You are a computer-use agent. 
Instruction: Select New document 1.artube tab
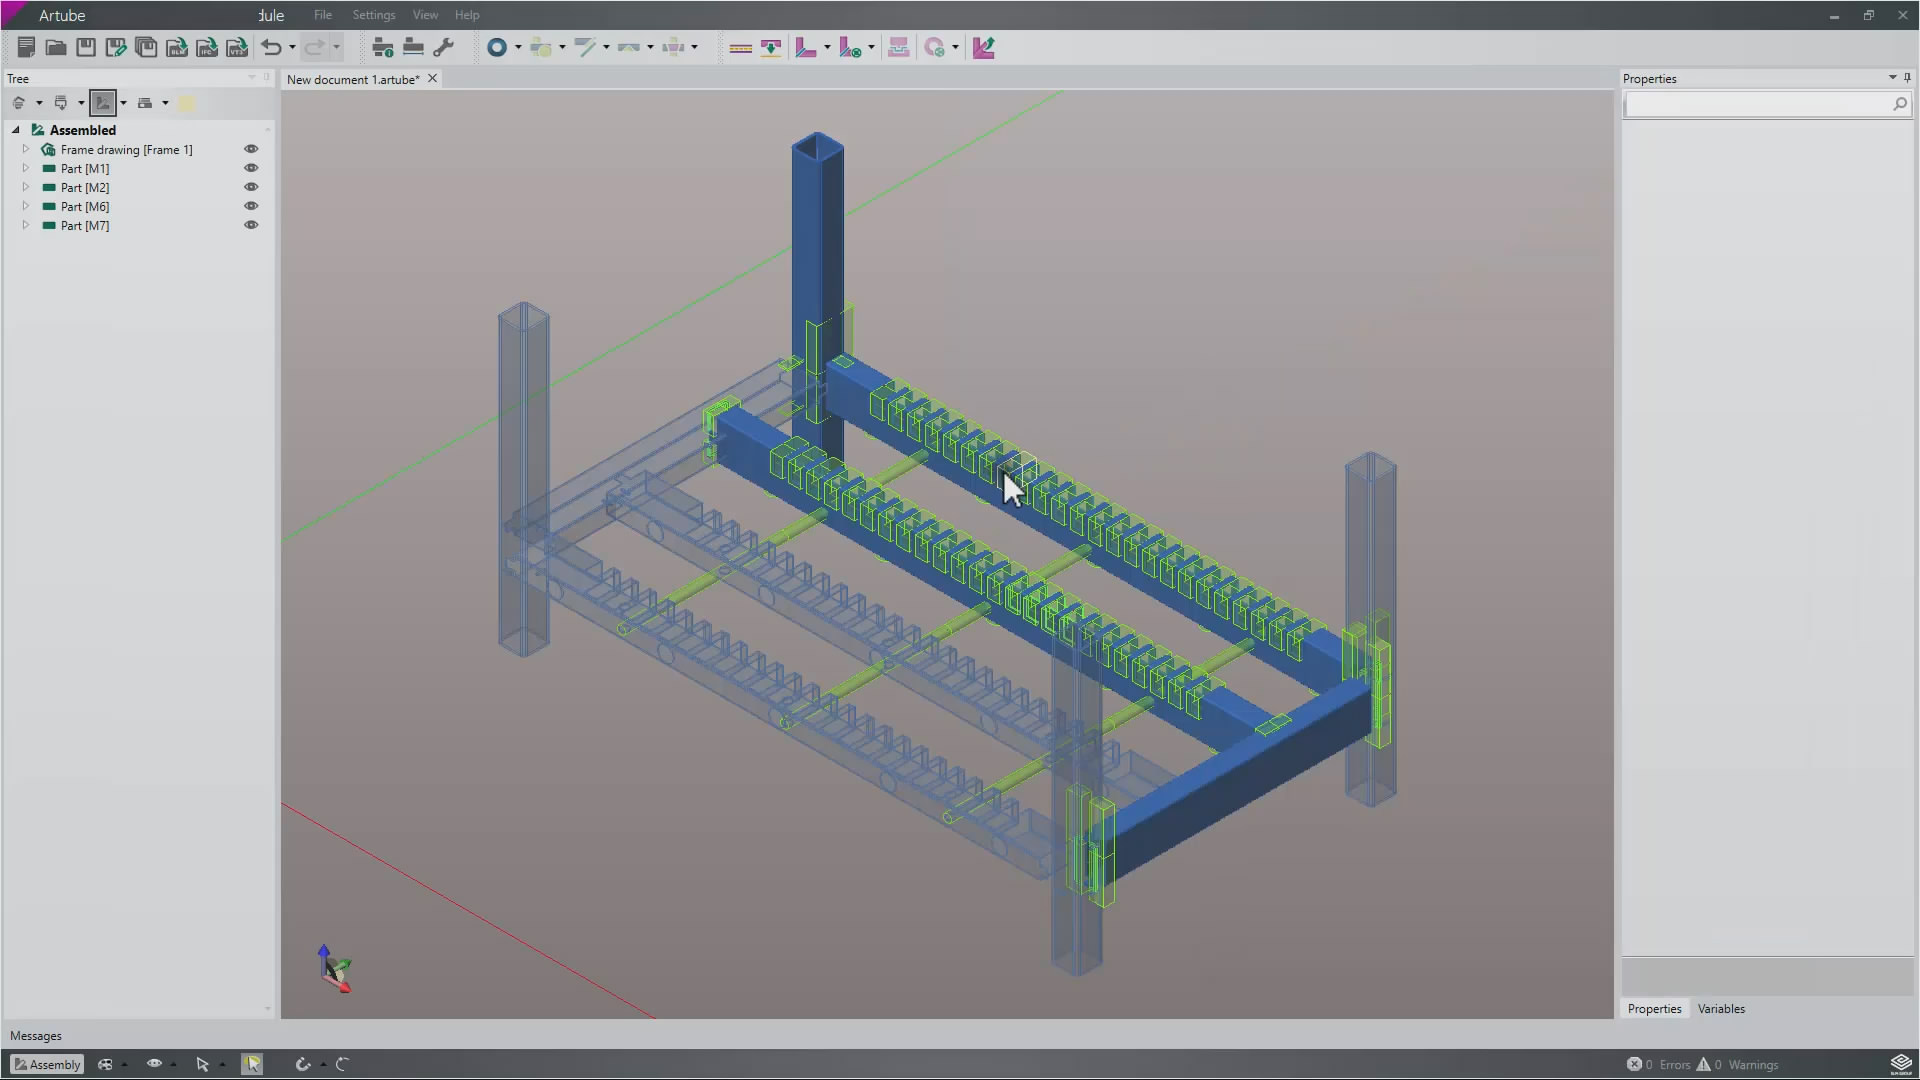353,79
